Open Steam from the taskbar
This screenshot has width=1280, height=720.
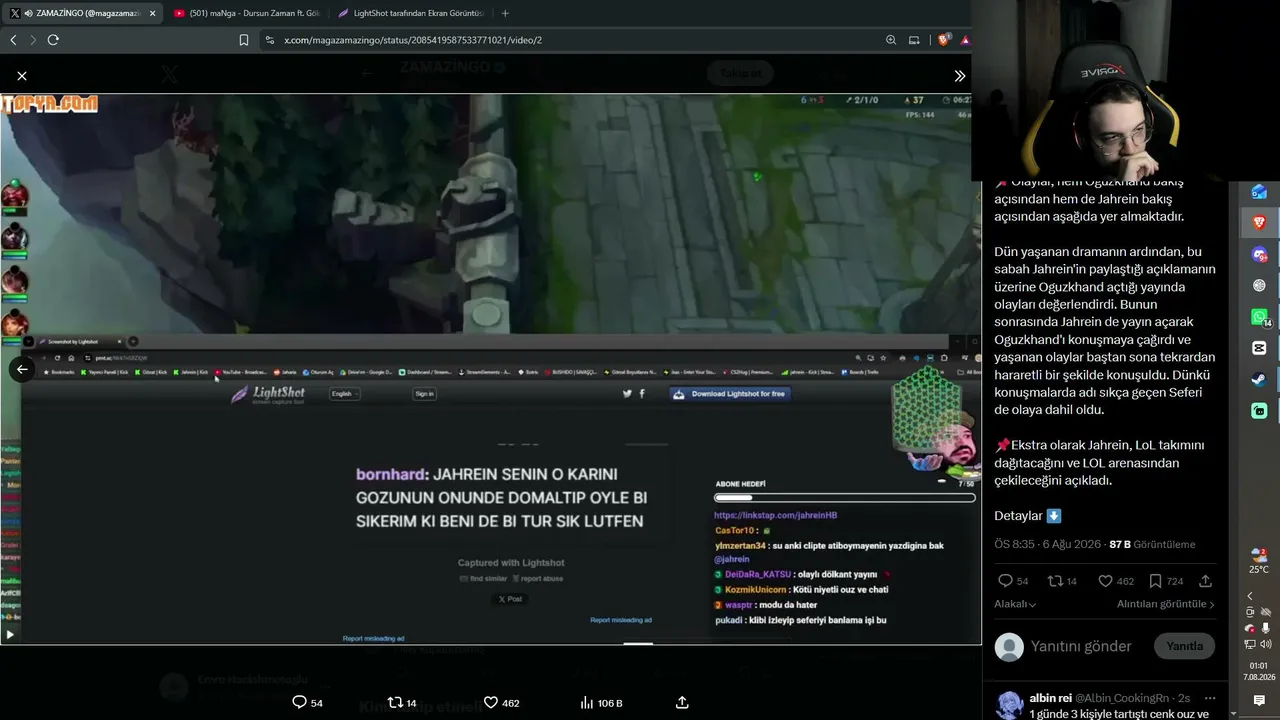[1259, 380]
